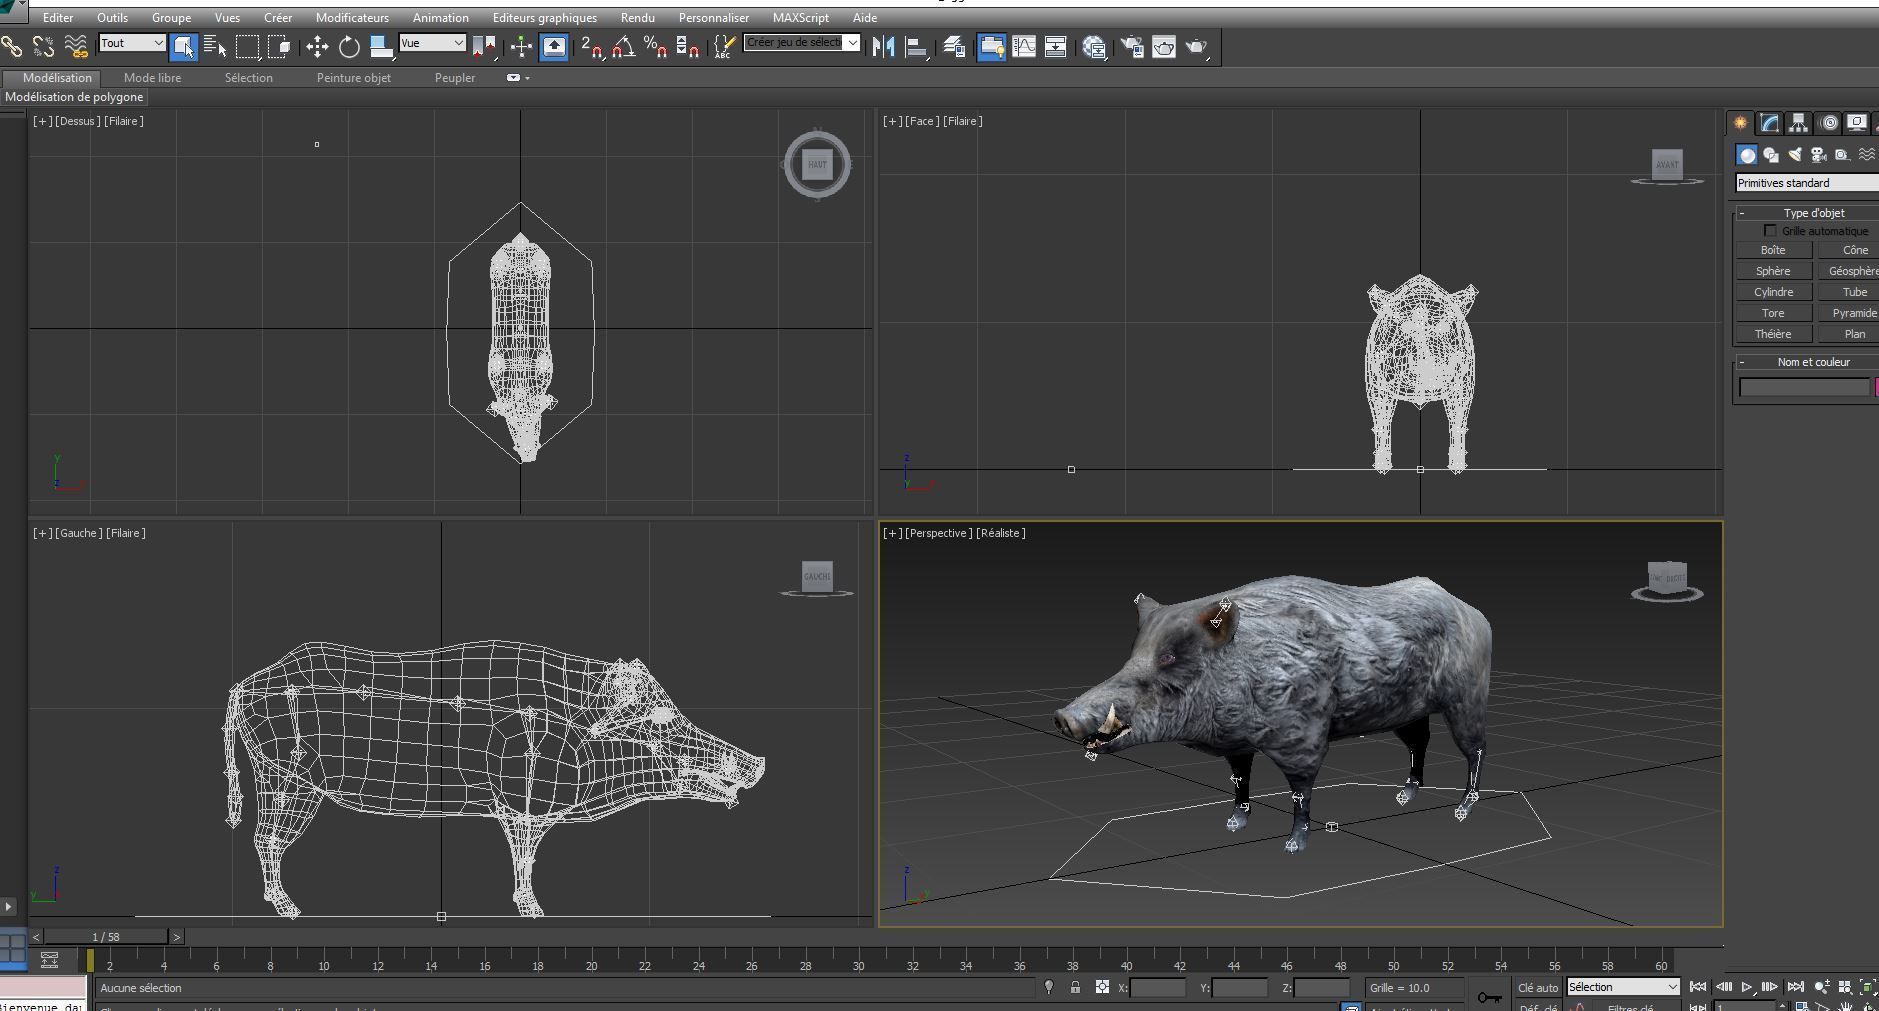Open Select by Name list tool
Image resolution: width=1879 pixels, height=1011 pixels.
214,46
